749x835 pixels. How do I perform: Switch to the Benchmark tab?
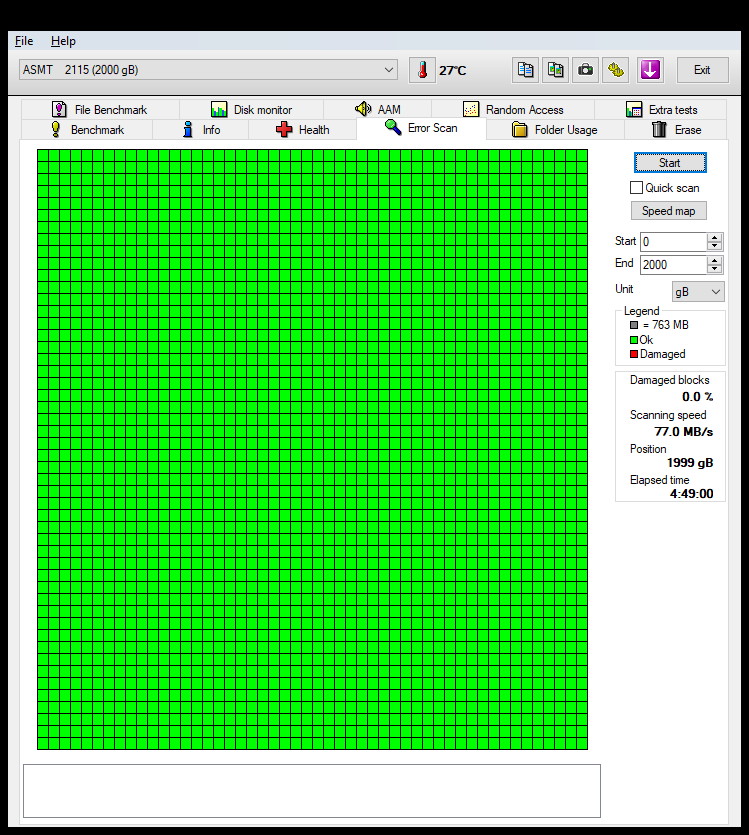[x=87, y=129]
